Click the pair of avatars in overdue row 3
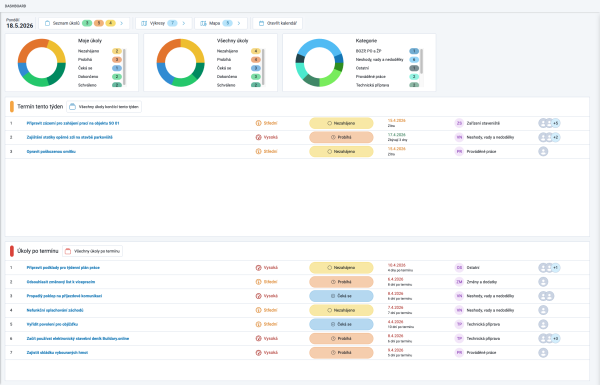The image size is (600, 385). (x=546, y=296)
